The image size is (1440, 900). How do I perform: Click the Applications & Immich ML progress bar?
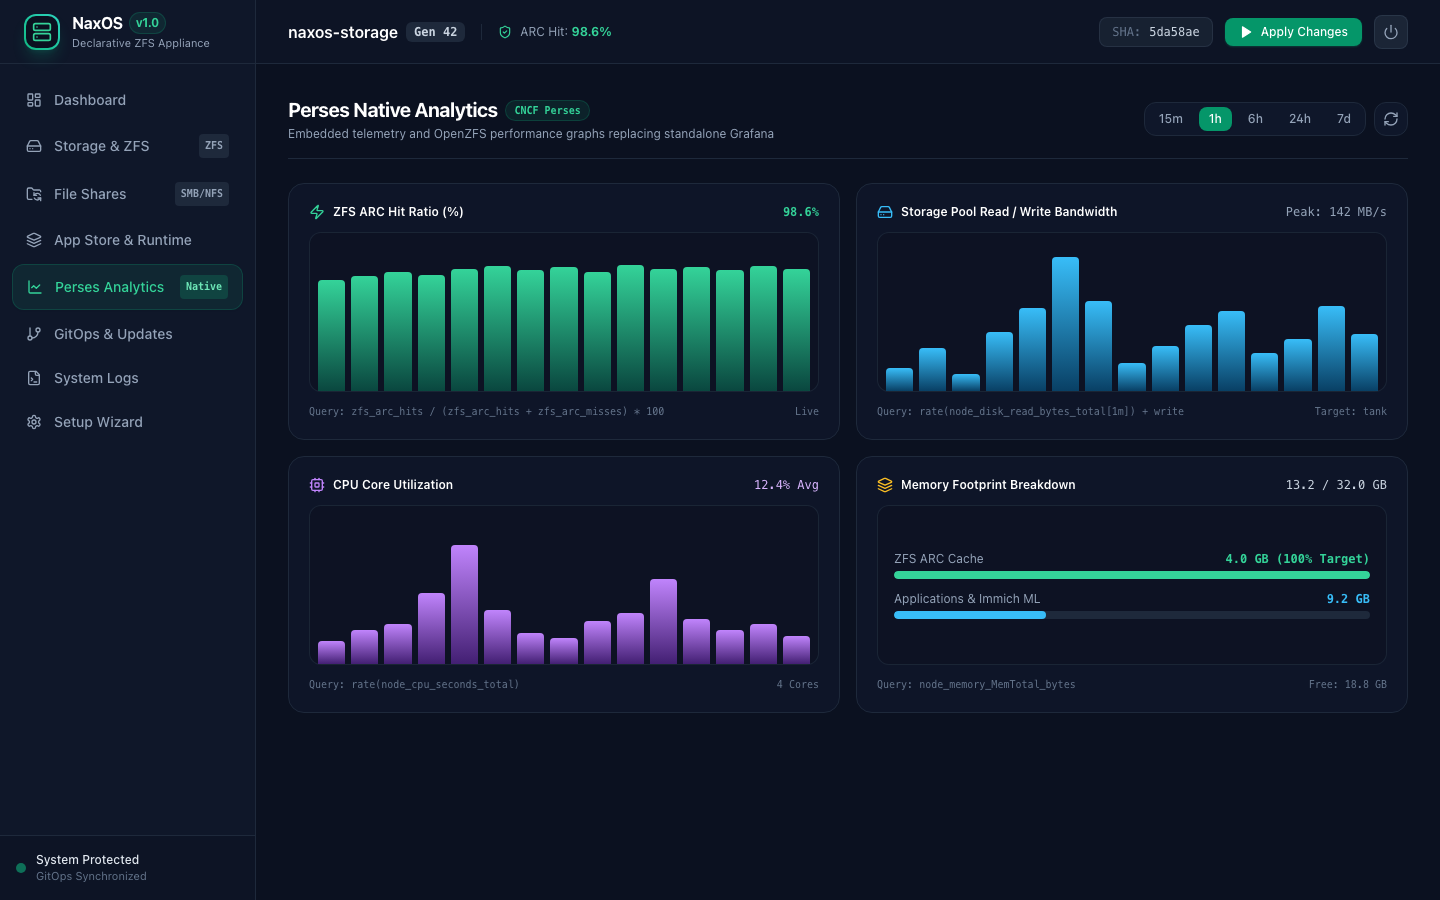point(1132,615)
